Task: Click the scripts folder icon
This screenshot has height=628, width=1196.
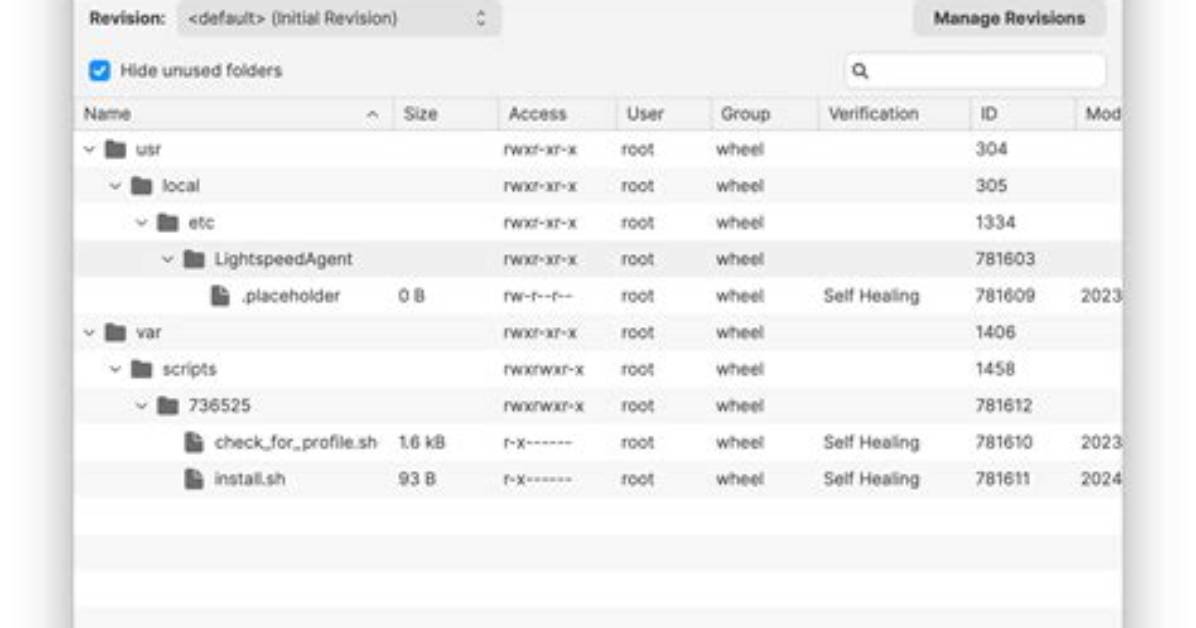Action: tap(141, 369)
